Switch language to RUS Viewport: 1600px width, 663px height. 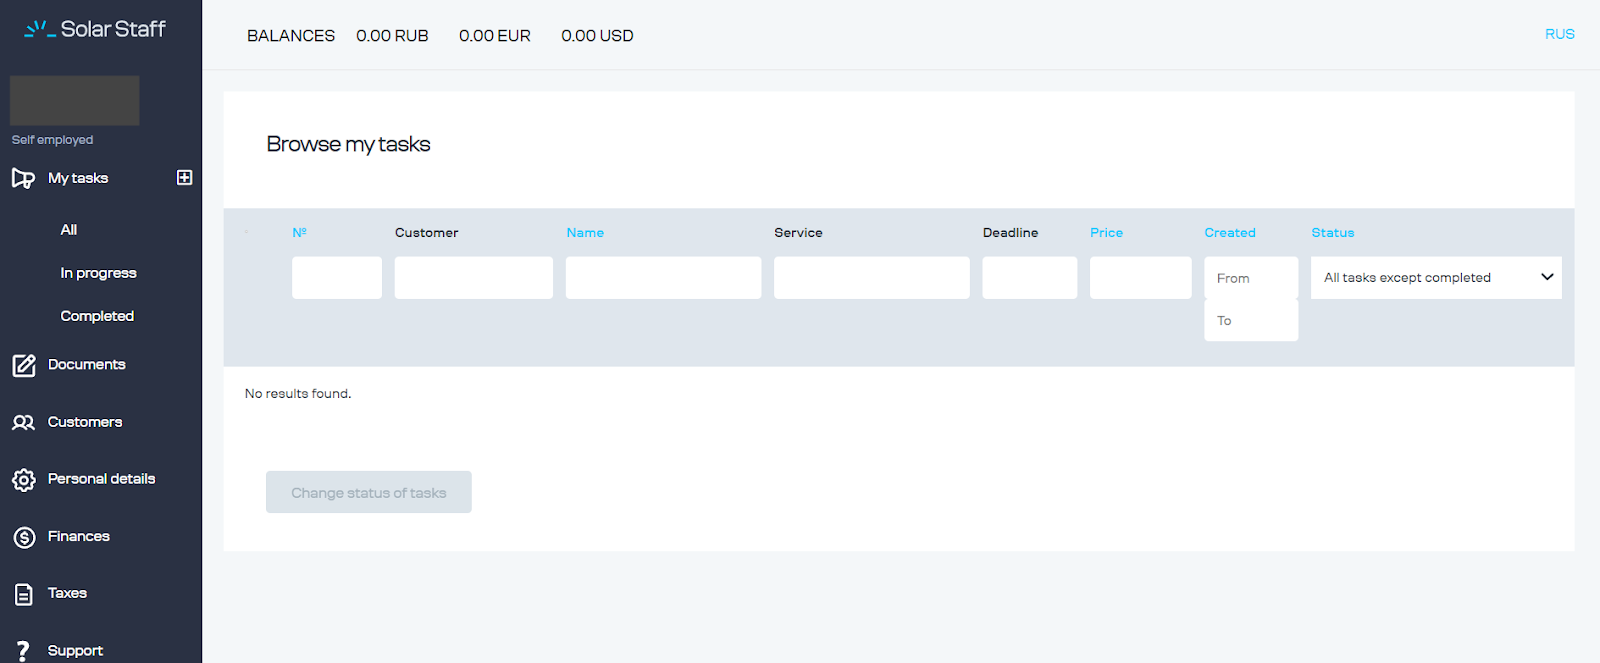[x=1559, y=34]
